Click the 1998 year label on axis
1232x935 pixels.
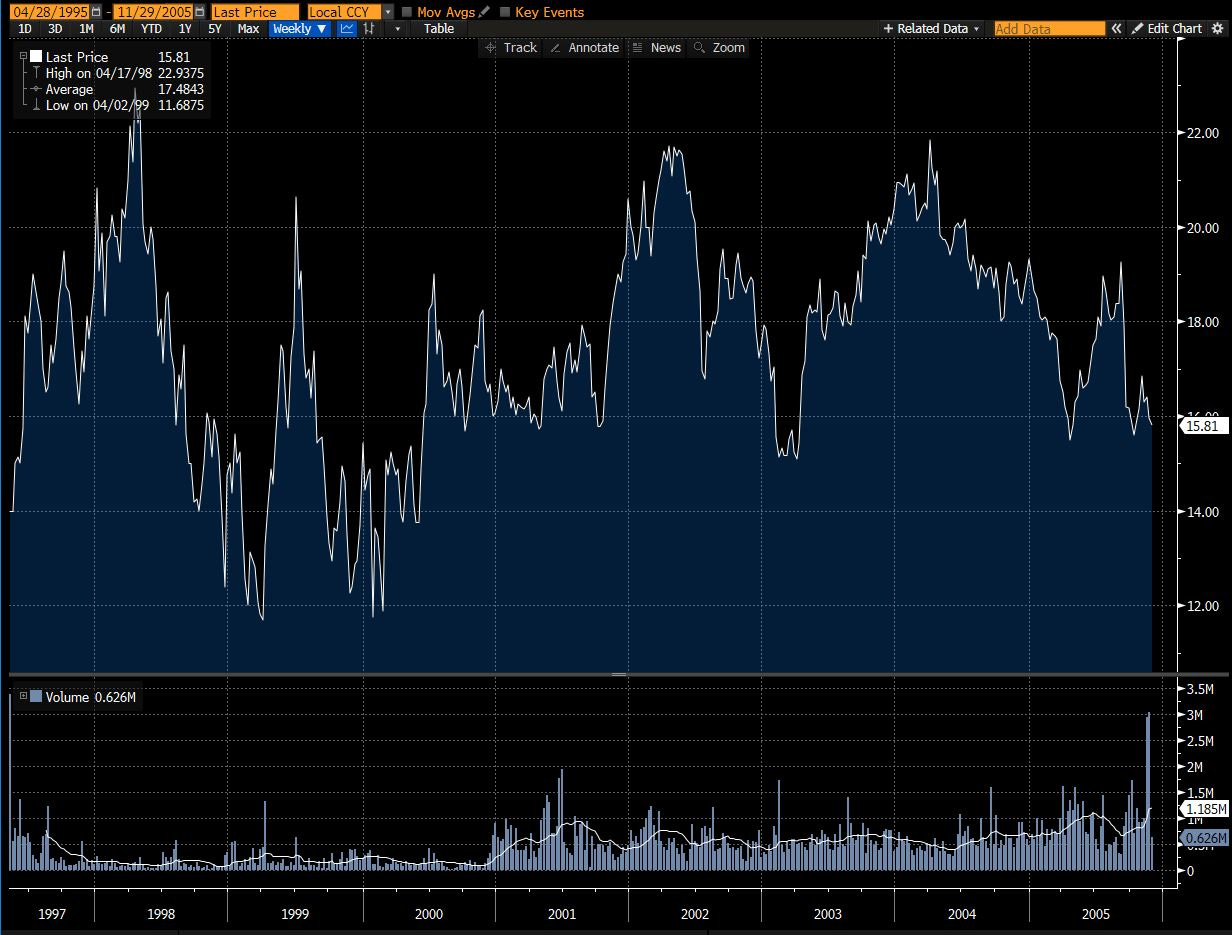click(x=160, y=914)
